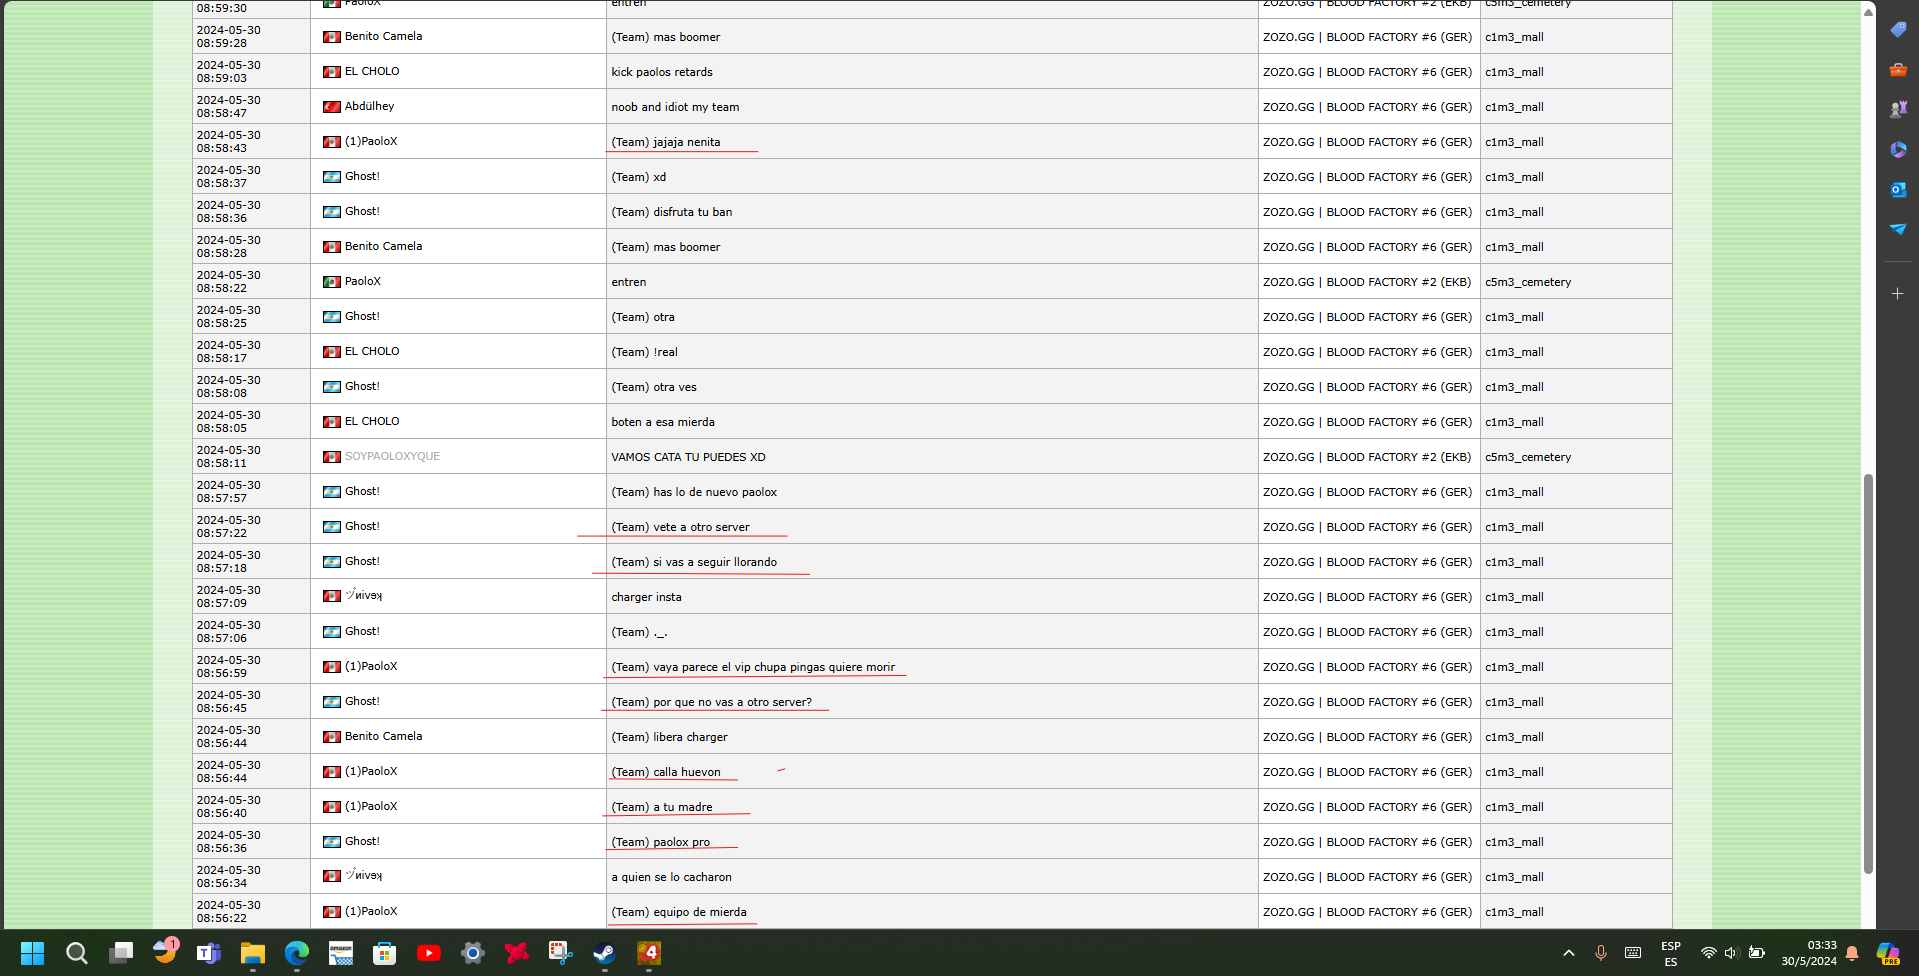Launch Microsoft 365 from Edge sidebar
This screenshot has width=1919, height=976.
click(x=1897, y=149)
